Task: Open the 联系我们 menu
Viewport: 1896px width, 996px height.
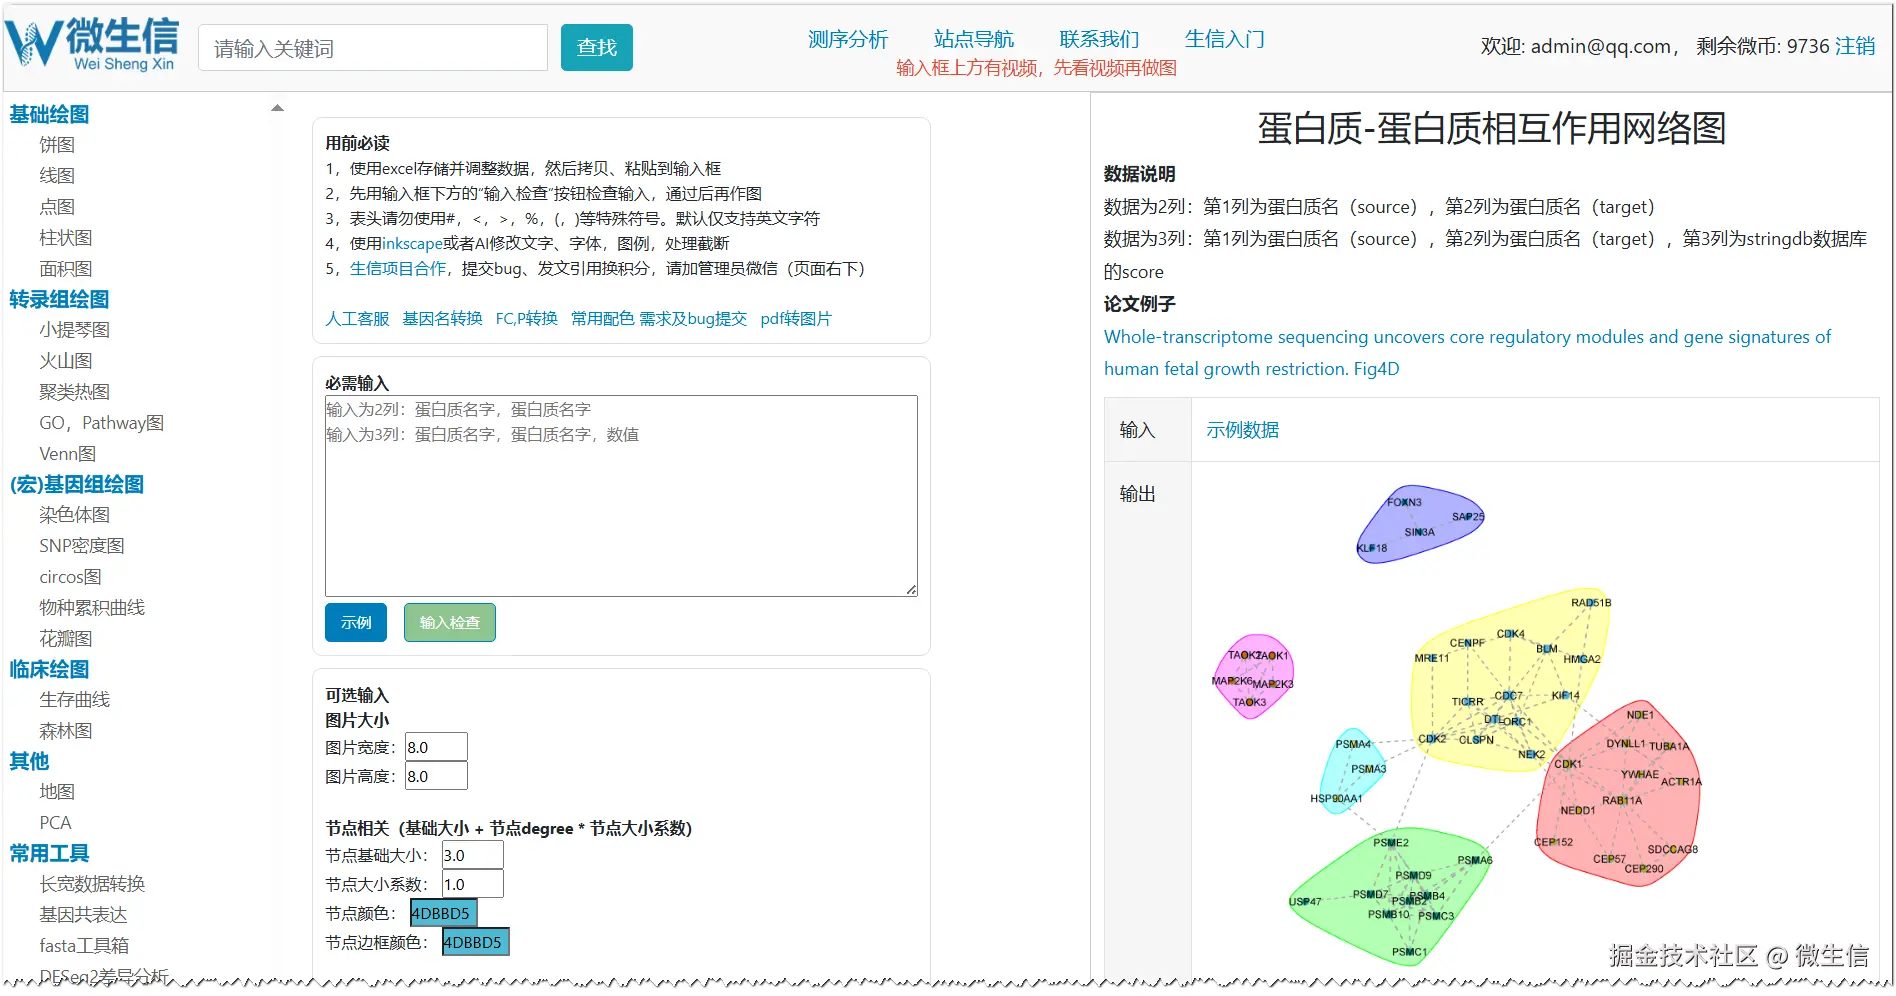Action: pyautogui.click(x=1099, y=39)
